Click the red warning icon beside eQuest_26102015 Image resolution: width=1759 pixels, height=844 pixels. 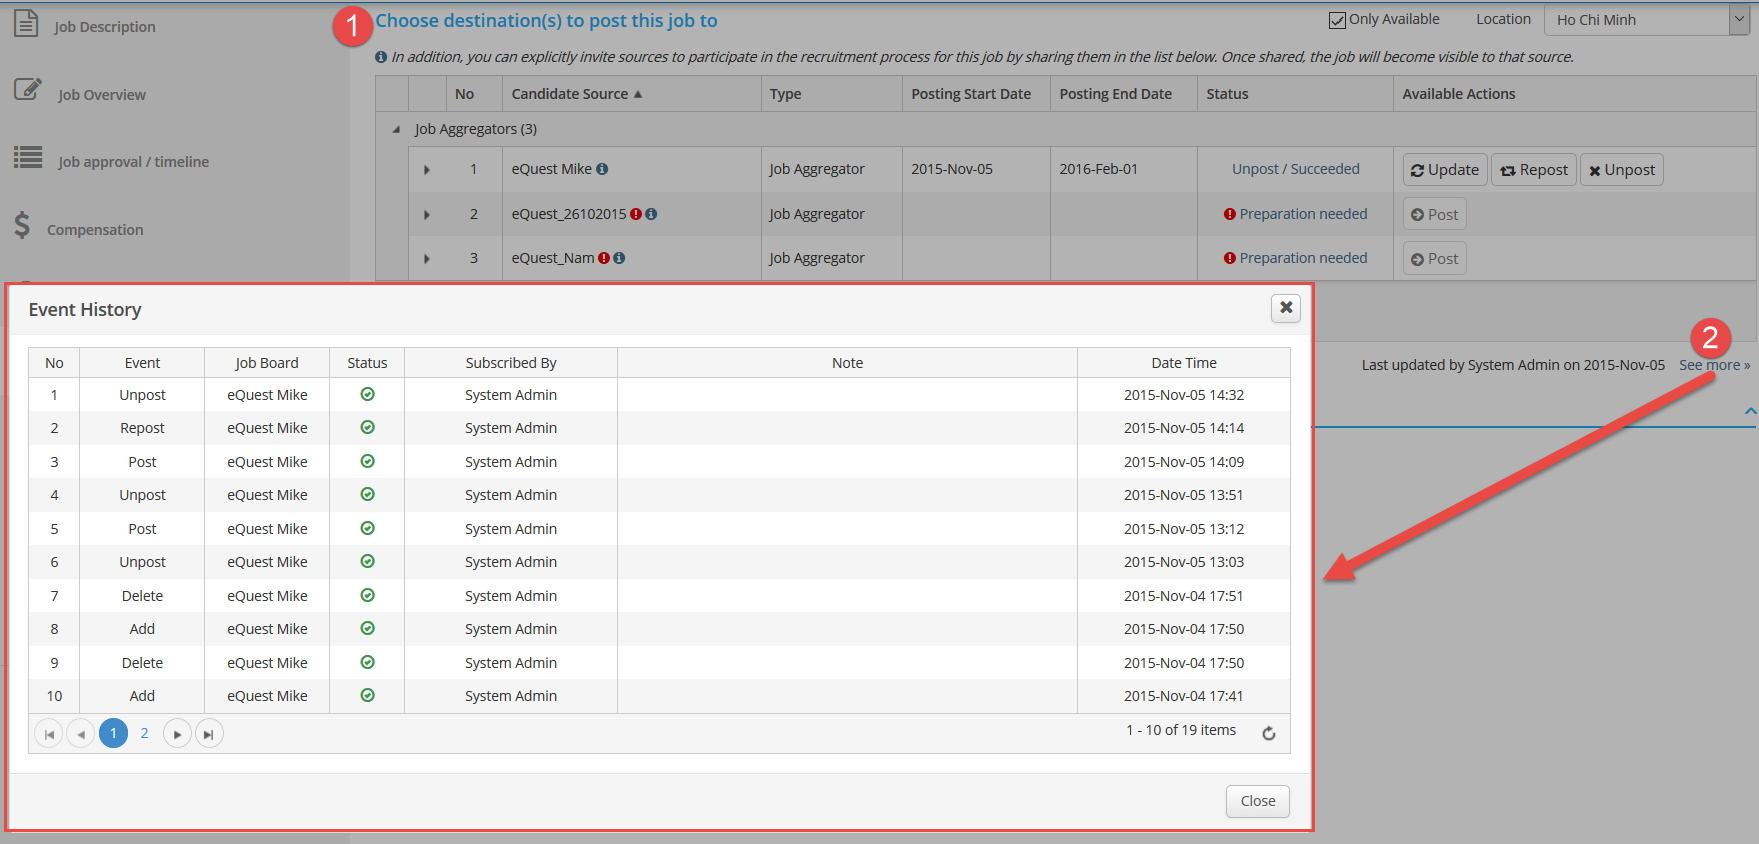pyautogui.click(x=636, y=214)
